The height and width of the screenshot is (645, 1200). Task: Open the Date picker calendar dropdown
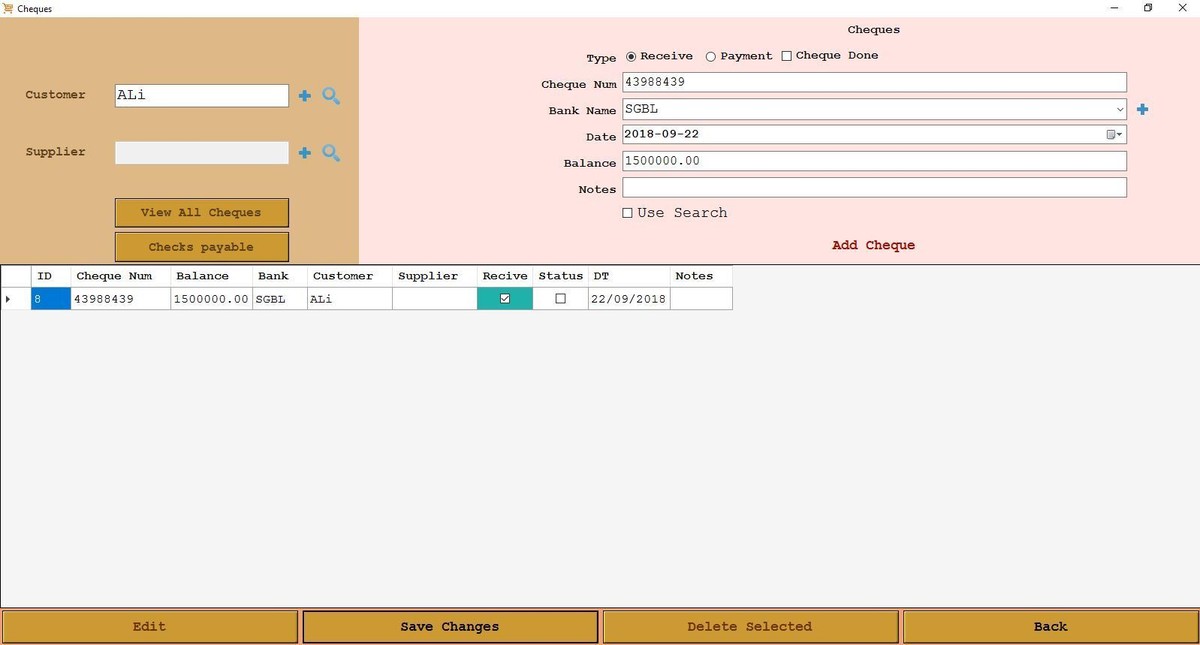coord(1114,134)
